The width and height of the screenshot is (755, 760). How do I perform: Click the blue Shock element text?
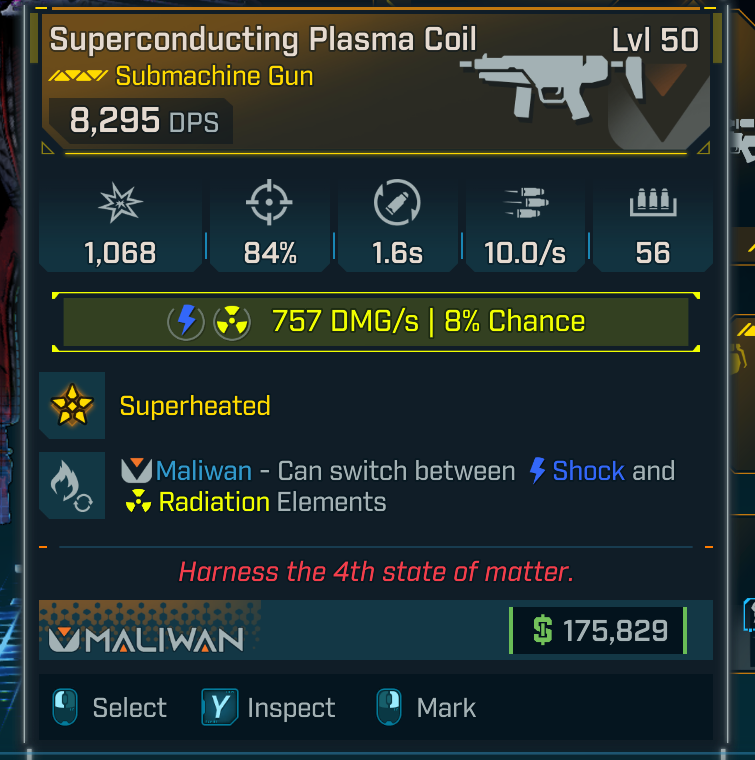pyautogui.click(x=588, y=471)
